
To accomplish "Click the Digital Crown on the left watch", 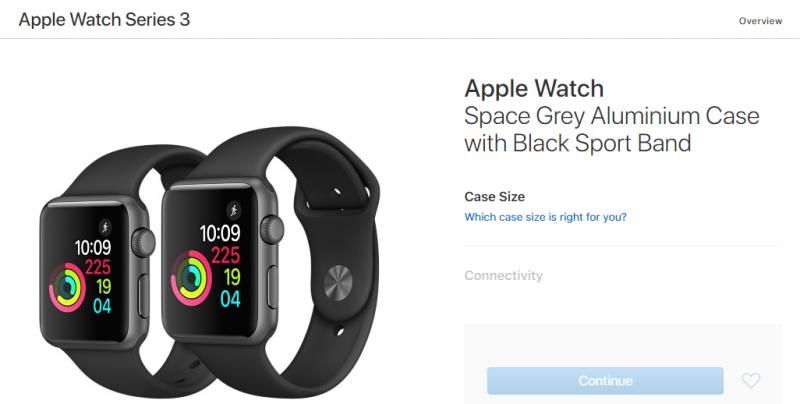I will [143, 243].
